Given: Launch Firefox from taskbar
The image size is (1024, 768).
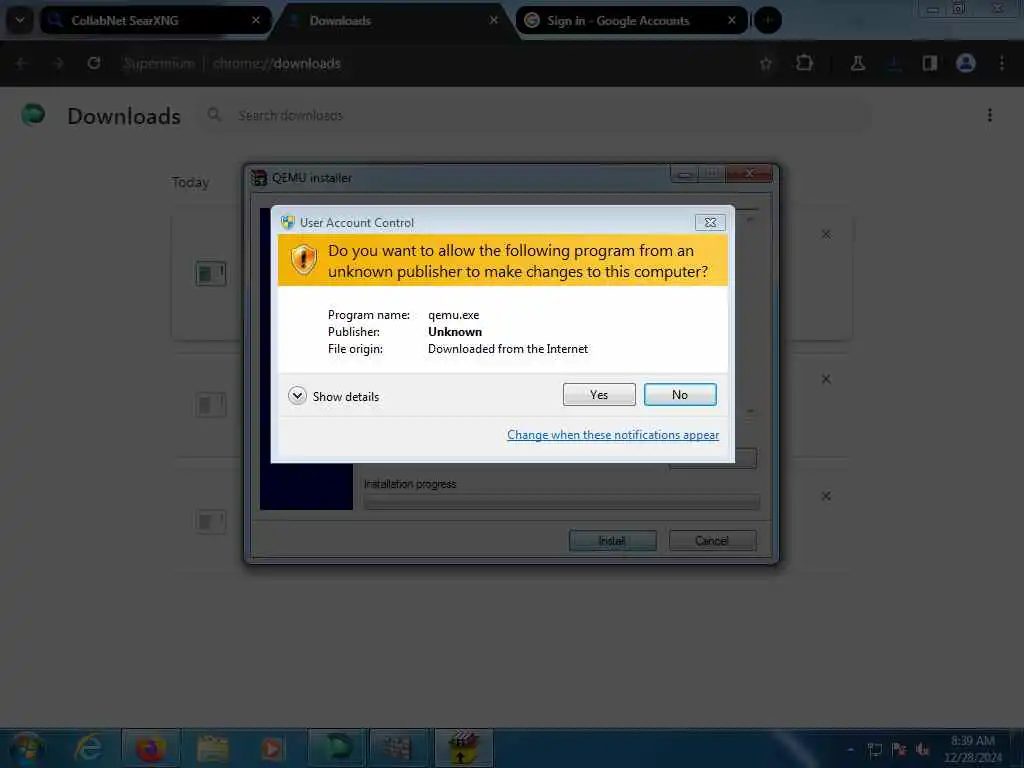Looking at the screenshot, I should [x=150, y=748].
